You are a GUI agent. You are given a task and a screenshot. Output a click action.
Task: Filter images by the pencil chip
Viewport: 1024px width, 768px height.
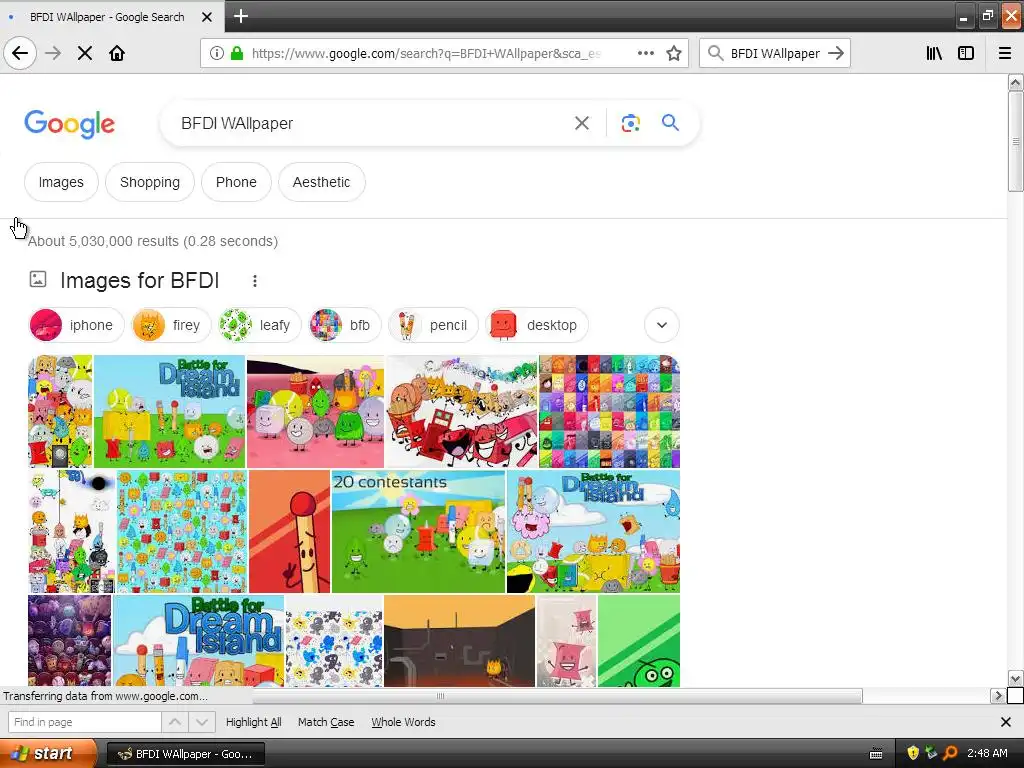[434, 325]
